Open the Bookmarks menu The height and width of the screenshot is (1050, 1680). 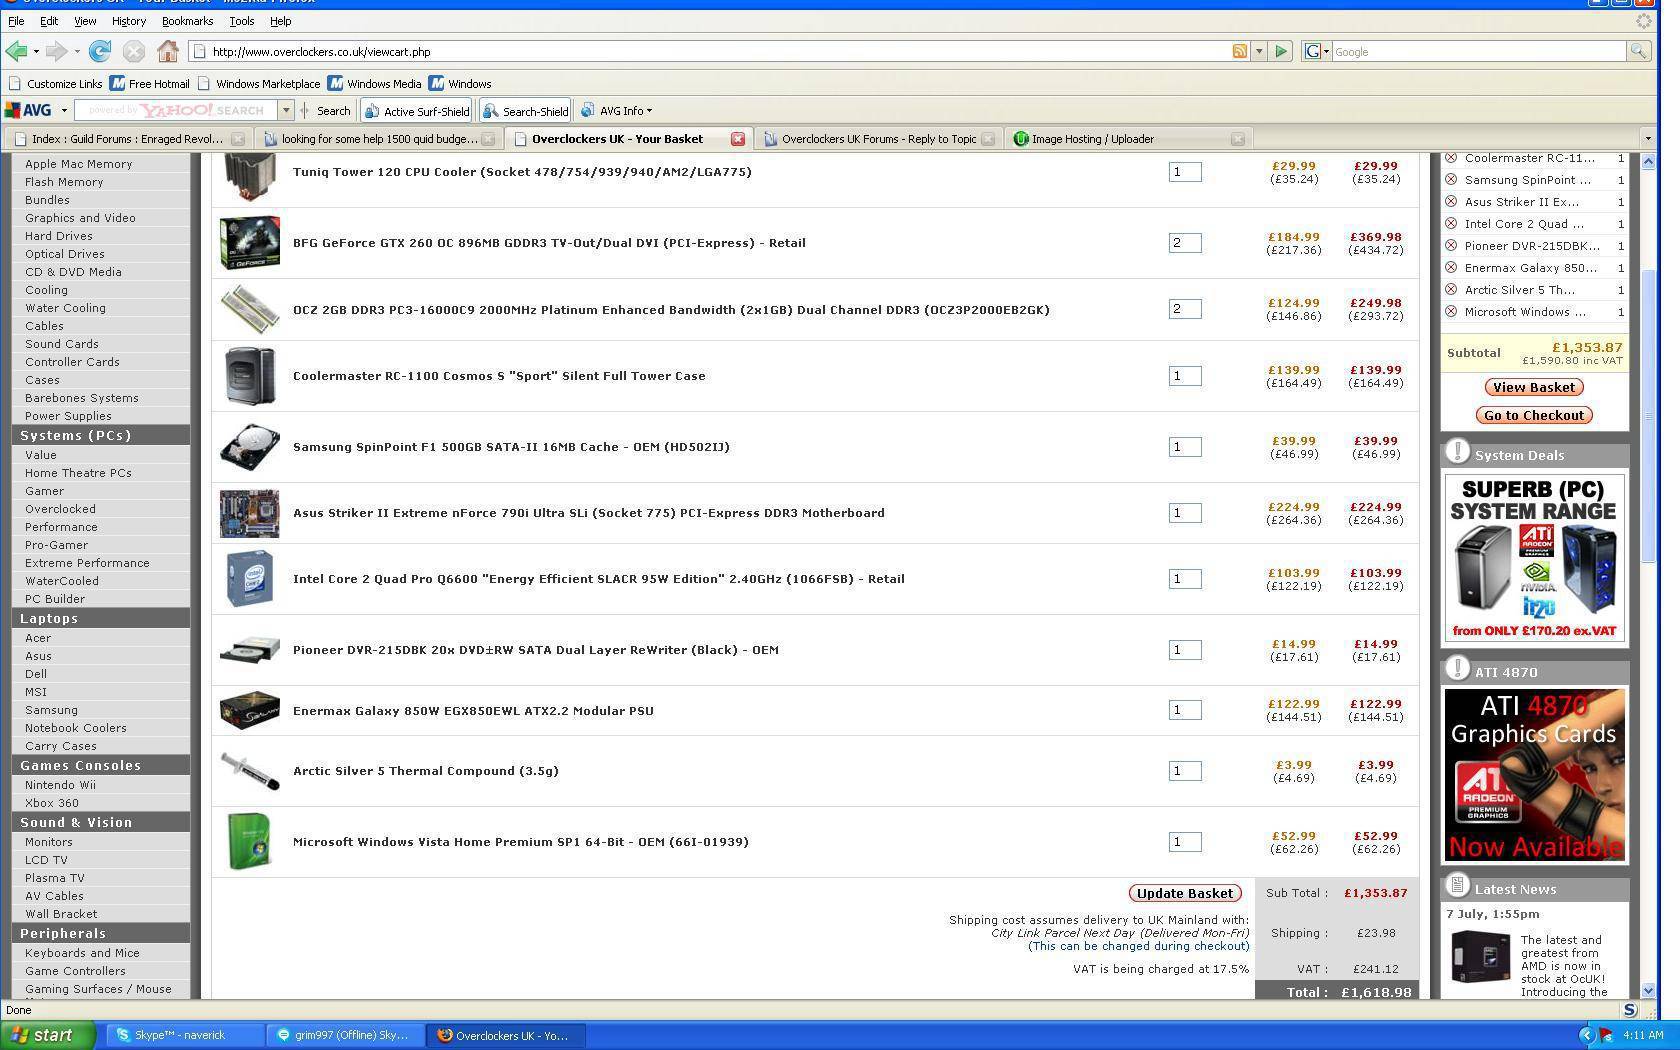[187, 21]
